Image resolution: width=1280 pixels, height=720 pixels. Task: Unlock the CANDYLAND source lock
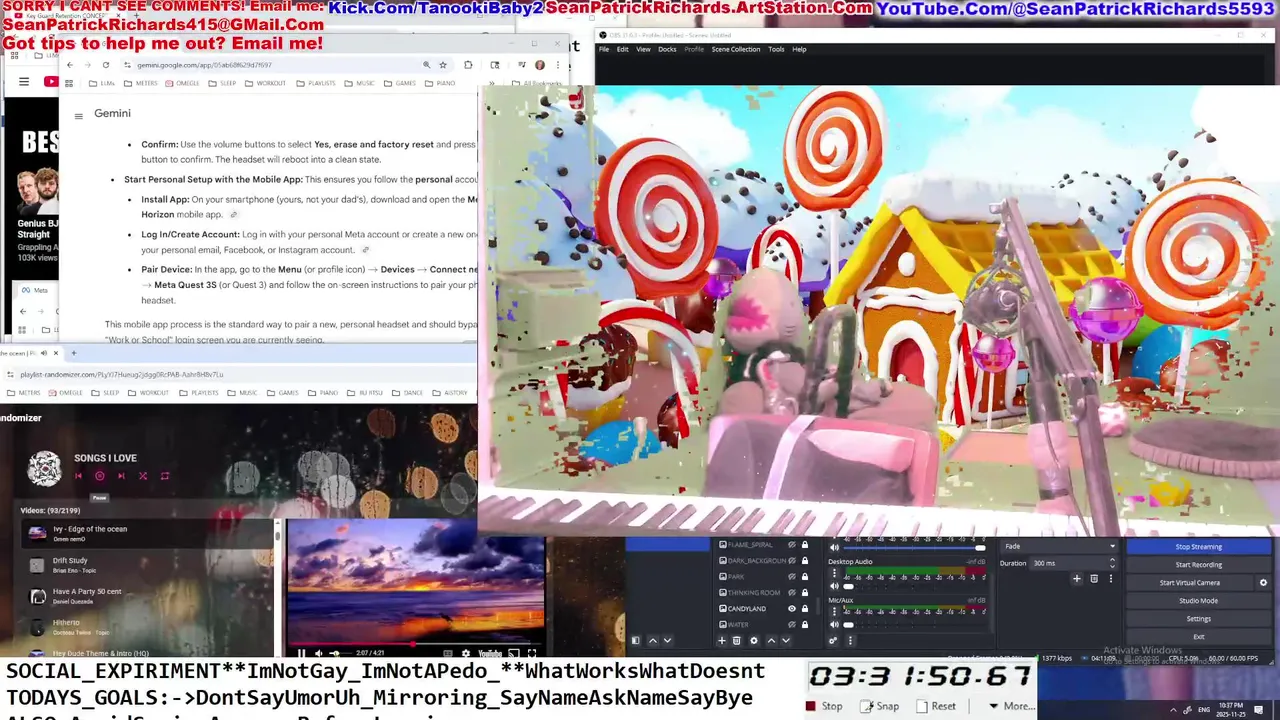[x=805, y=609]
